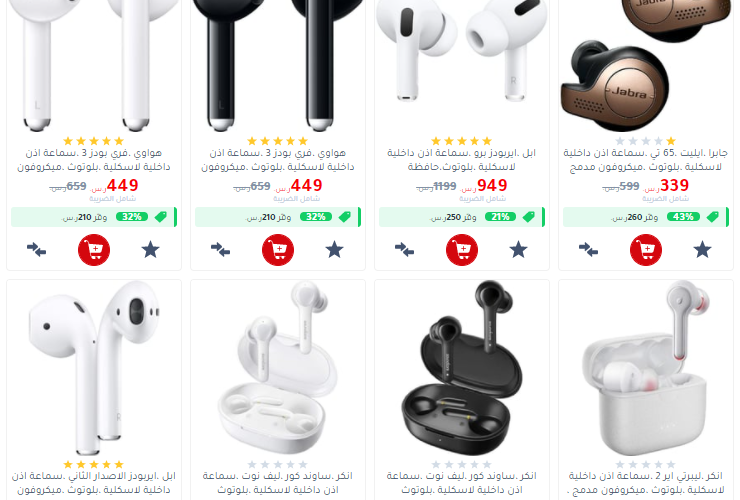The width and height of the screenshot is (740, 500).
Task: Compare black Huawei FreeBuds 3 arrows icon
Action: [220, 249]
